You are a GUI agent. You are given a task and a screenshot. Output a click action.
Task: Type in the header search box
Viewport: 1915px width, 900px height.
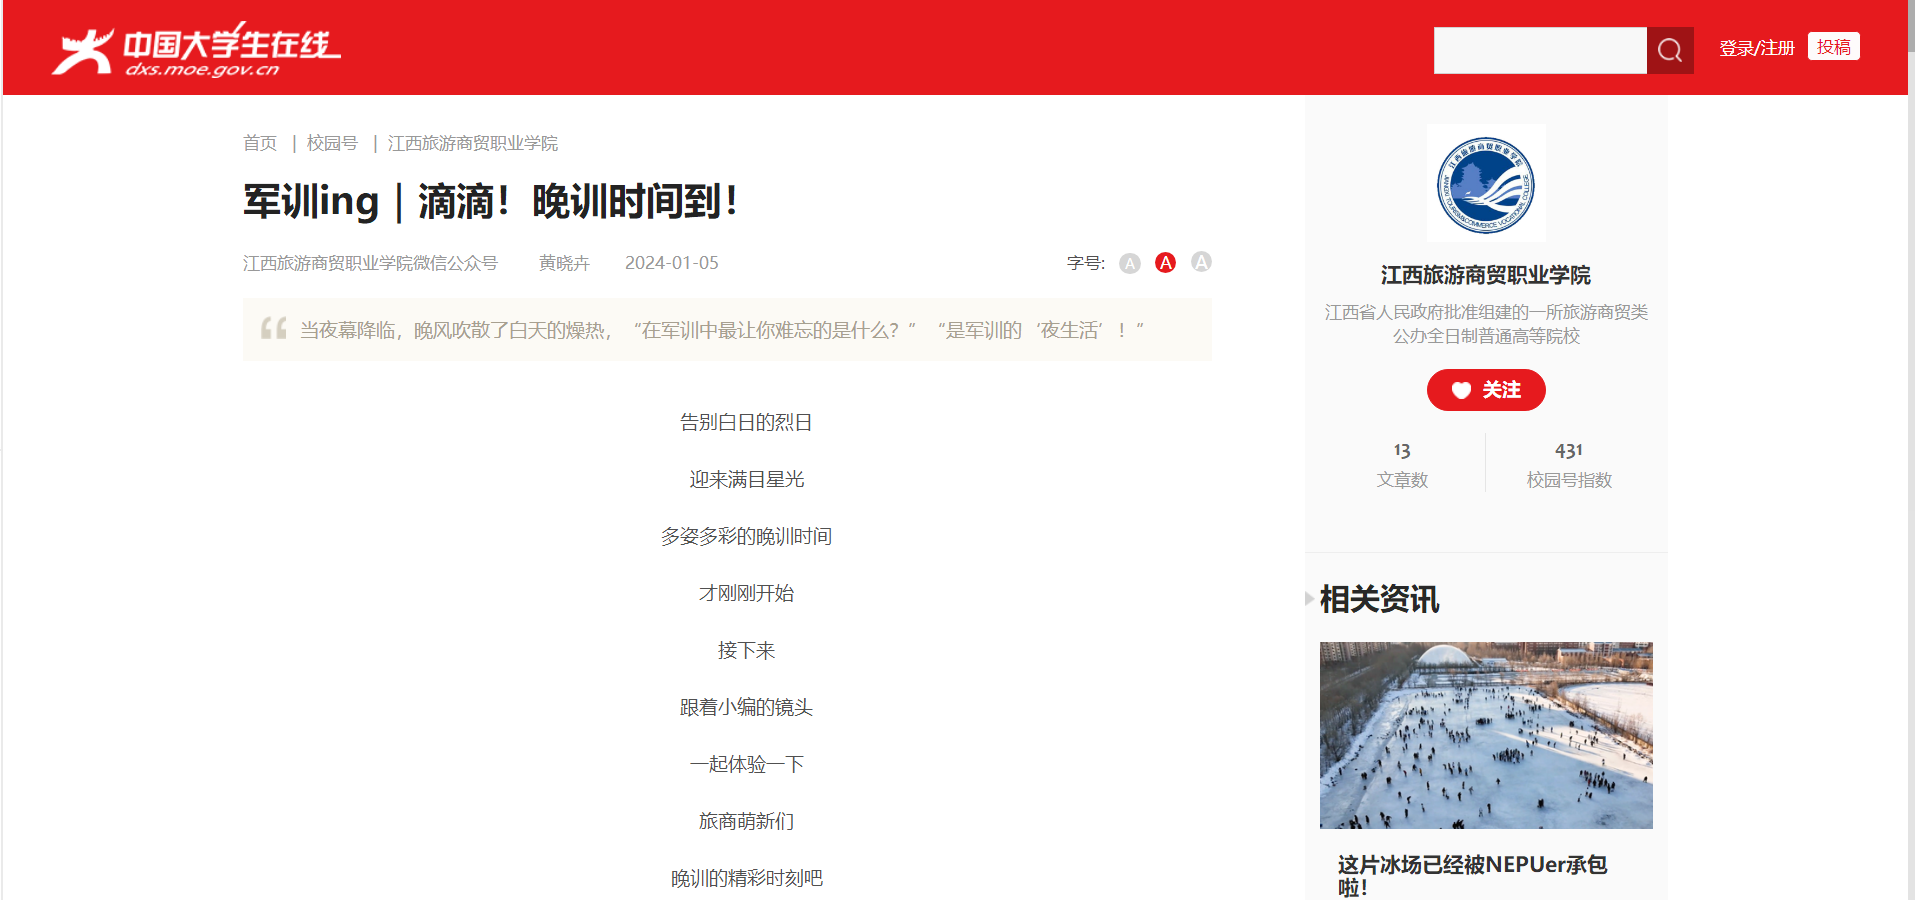click(x=1539, y=50)
